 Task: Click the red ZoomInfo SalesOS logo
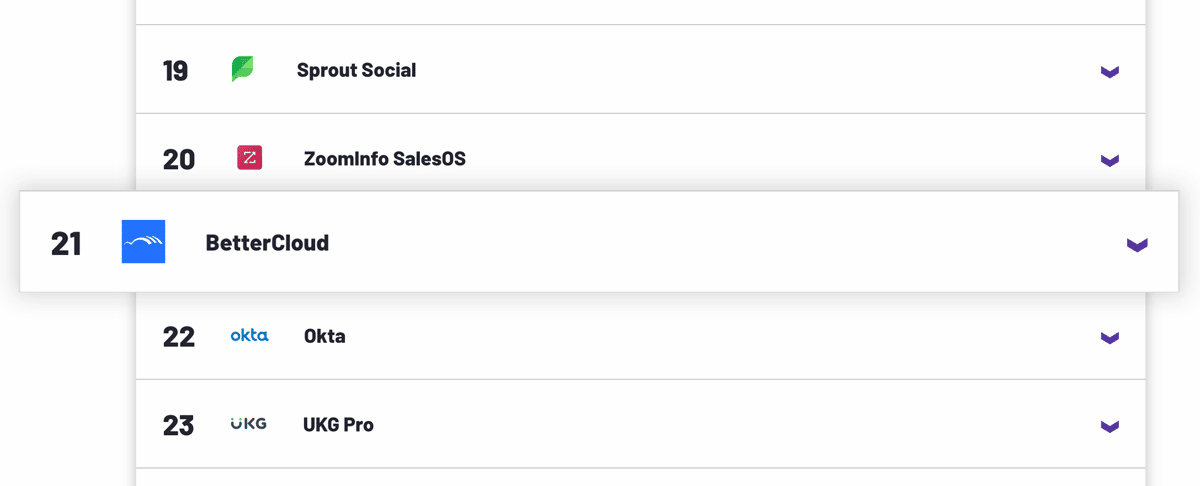(250, 158)
